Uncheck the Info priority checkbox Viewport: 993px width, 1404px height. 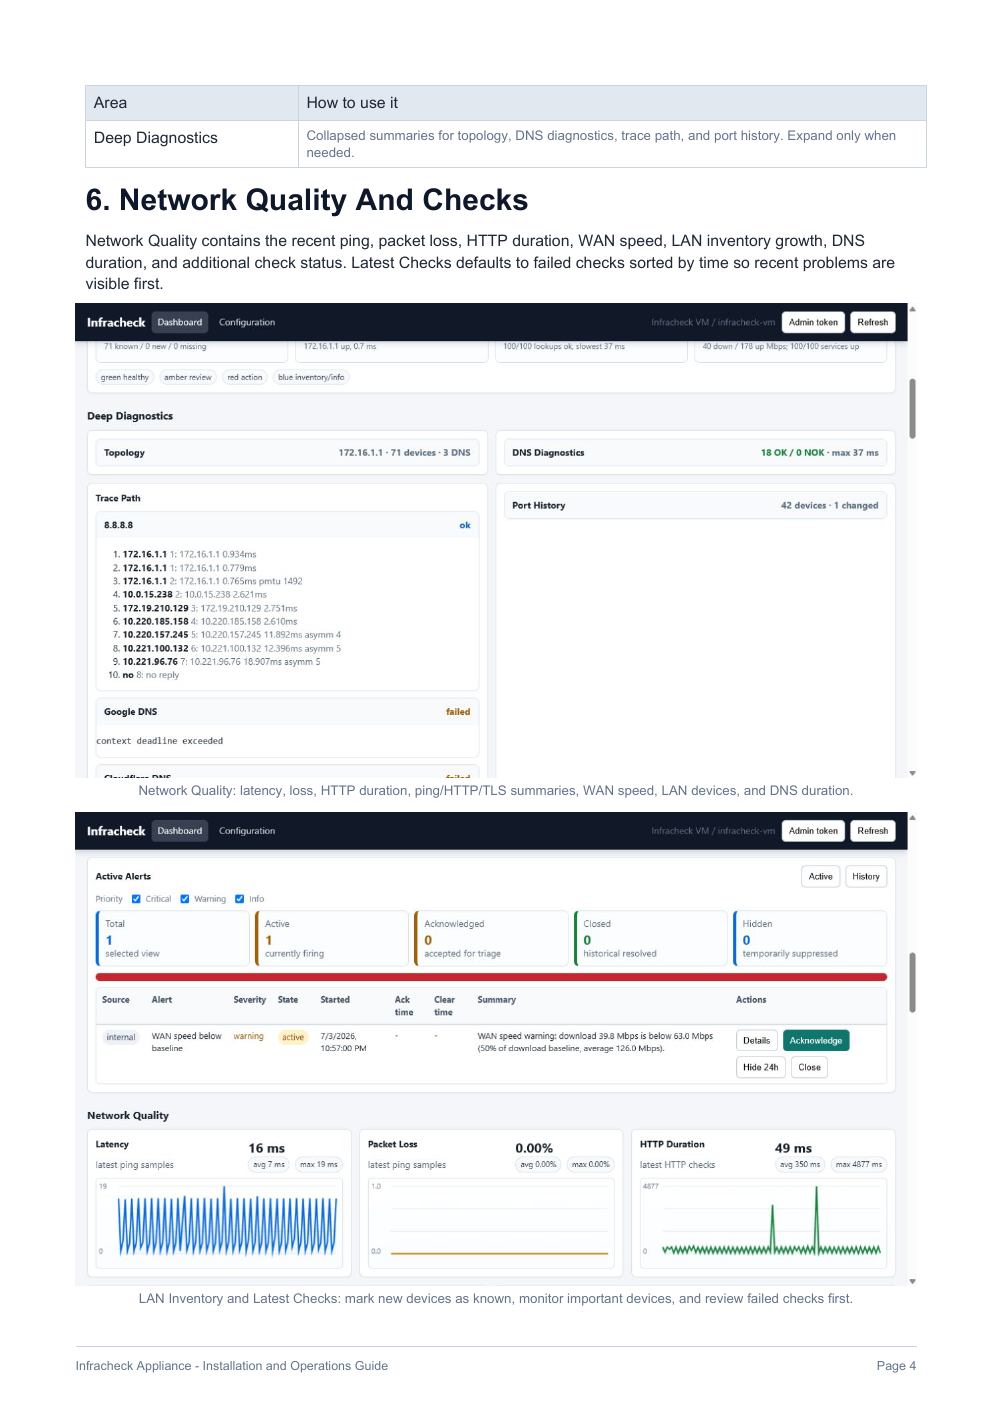click(240, 899)
